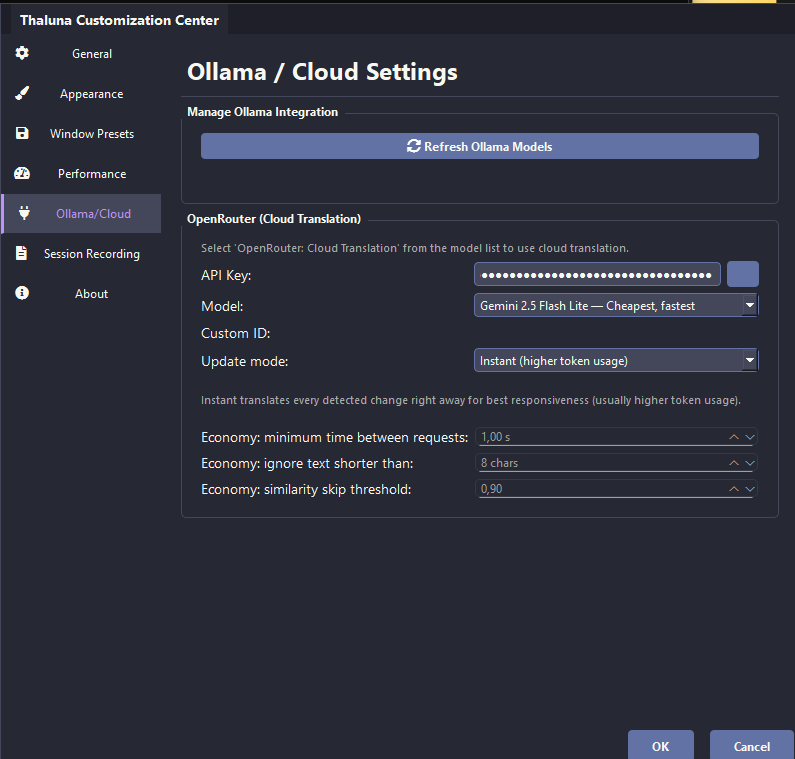Click Refresh Ollama Models button
Image resolution: width=795 pixels, height=759 pixels.
[480, 146]
